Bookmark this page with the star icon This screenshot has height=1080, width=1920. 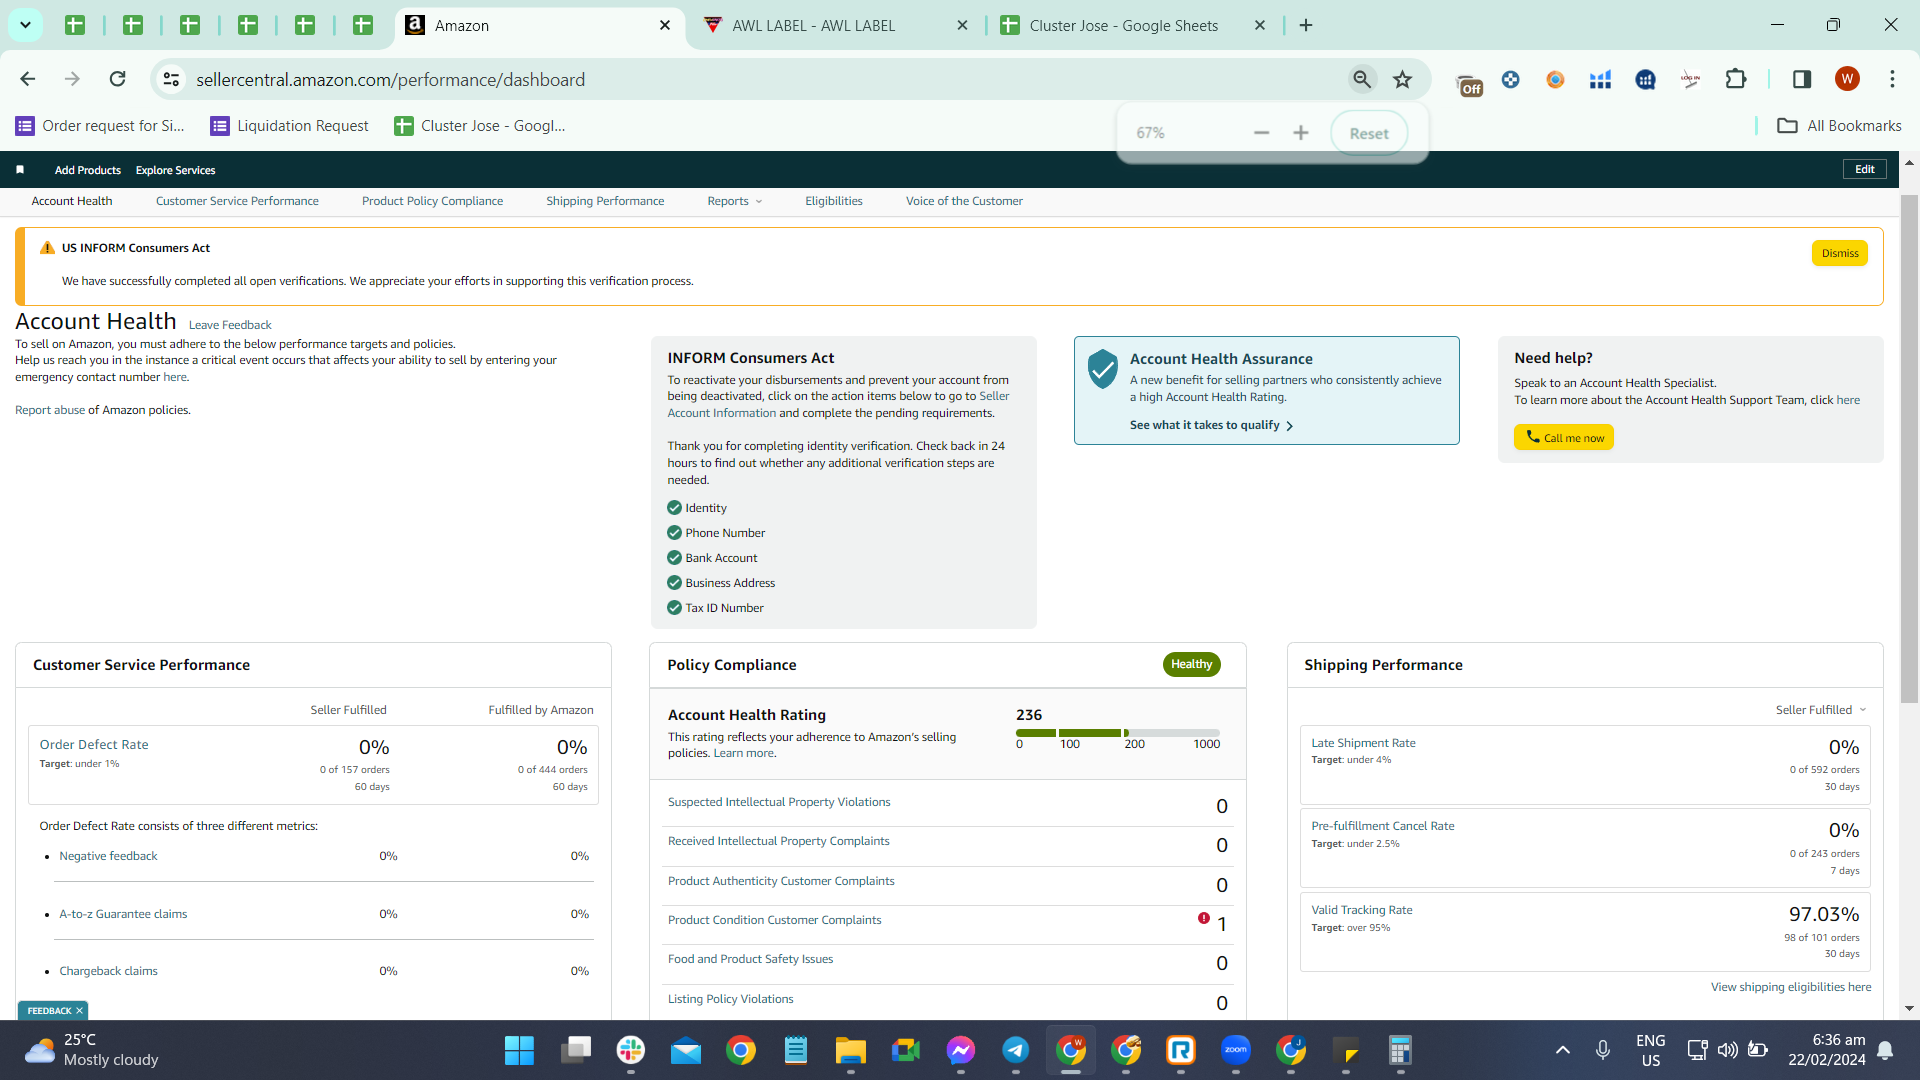click(x=1403, y=79)
